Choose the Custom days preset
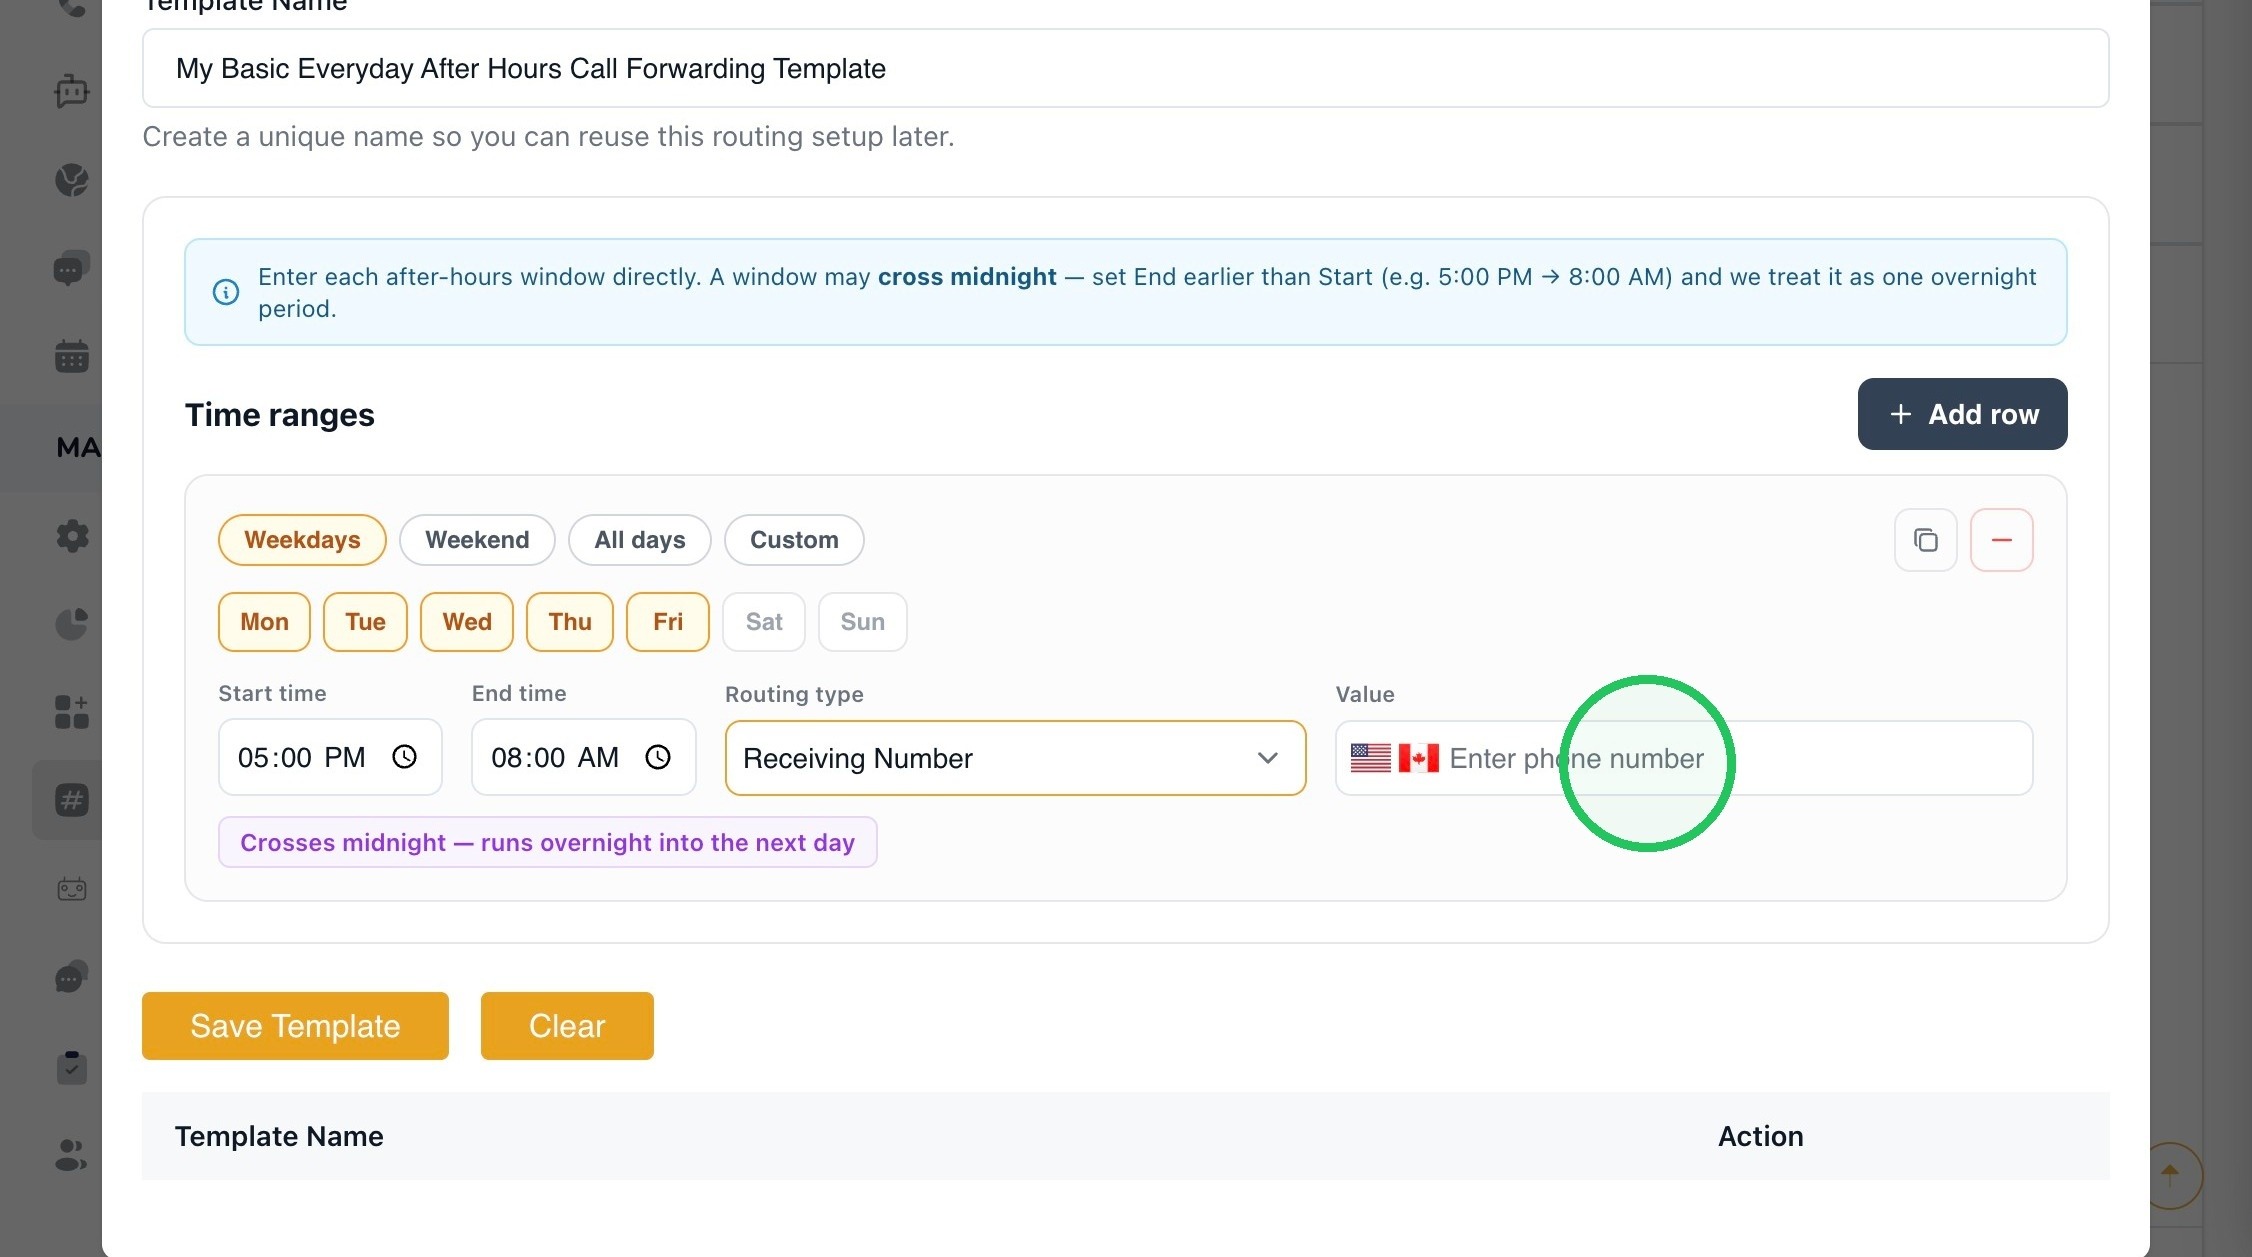The width and height of the screenshot is (2252, 1257). 794,540
